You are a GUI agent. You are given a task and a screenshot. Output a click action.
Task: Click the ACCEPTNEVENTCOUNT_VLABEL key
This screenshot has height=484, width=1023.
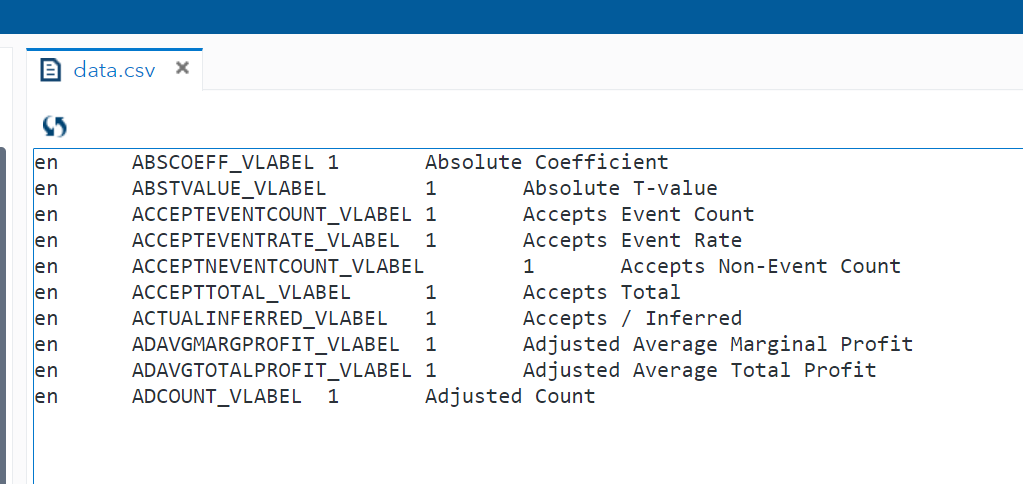pos(278,266)
